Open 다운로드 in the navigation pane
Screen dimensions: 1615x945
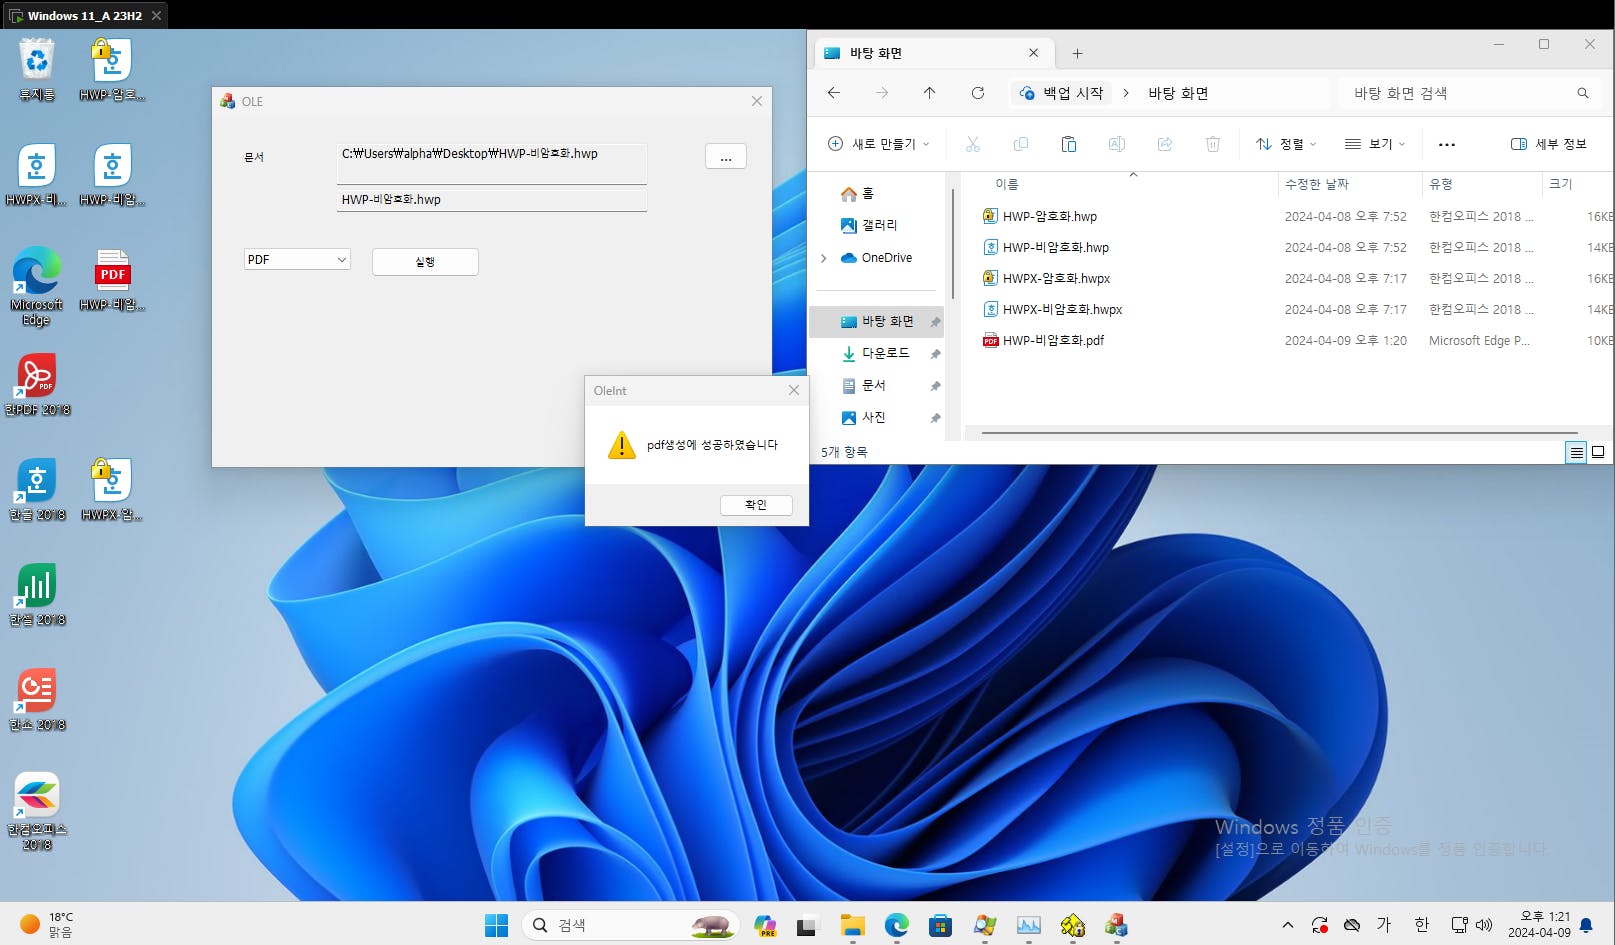876,353
